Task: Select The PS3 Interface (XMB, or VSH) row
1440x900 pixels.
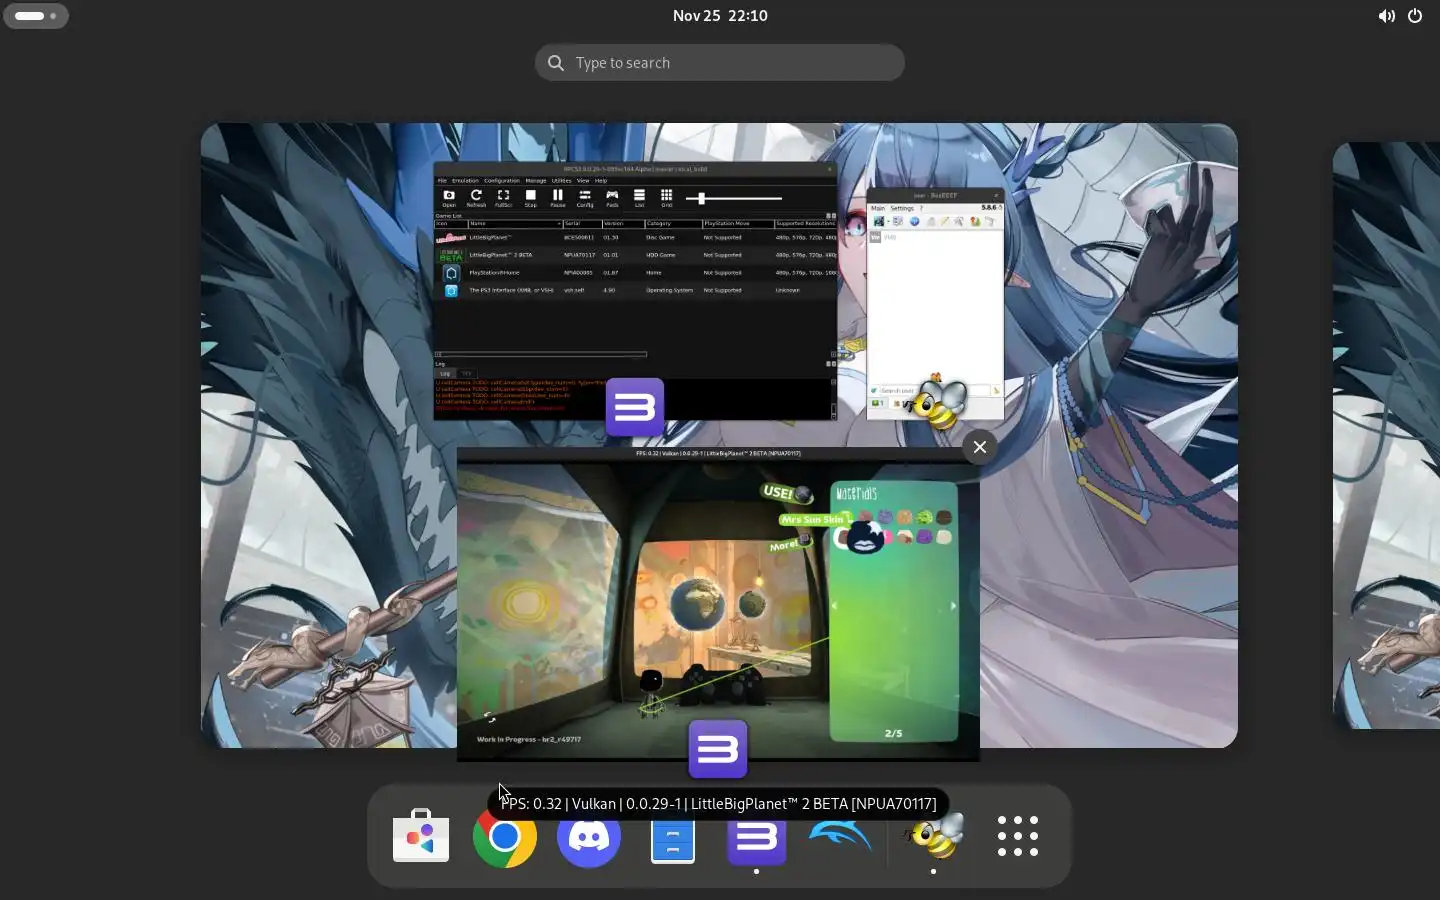Action: 635,290
